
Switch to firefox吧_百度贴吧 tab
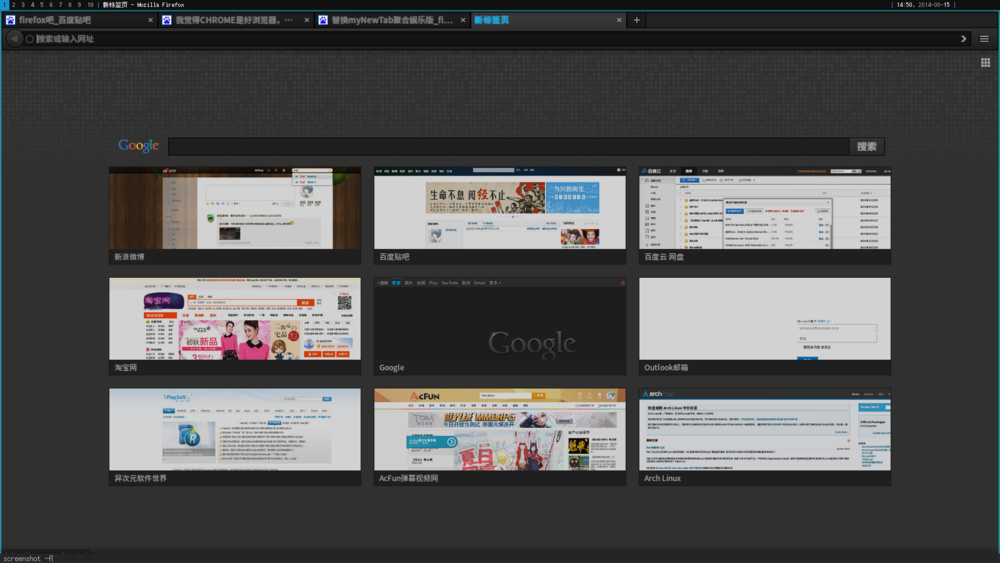click(80, 20)
